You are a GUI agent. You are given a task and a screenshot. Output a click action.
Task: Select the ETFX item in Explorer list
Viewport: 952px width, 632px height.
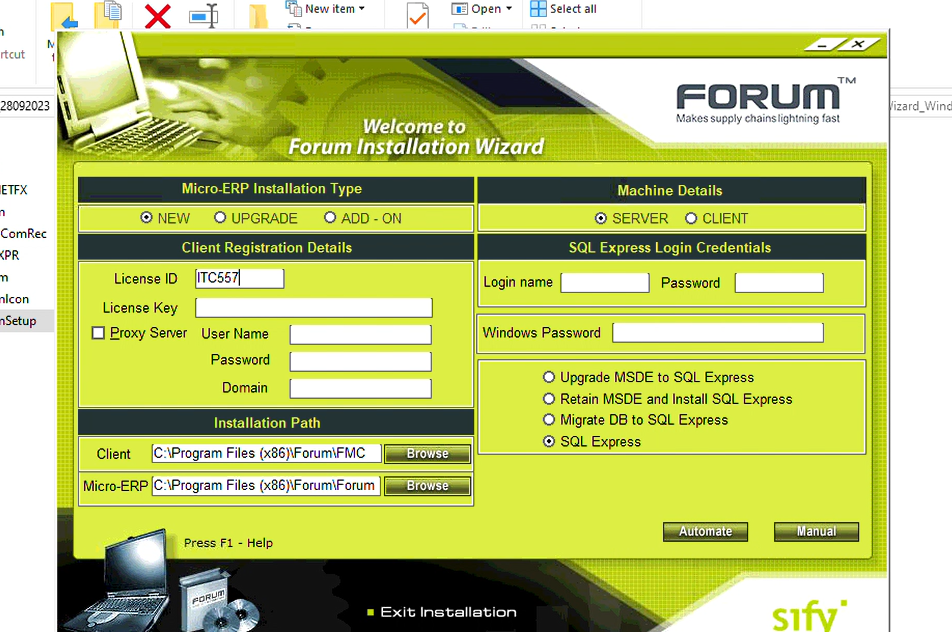point(14,189)
